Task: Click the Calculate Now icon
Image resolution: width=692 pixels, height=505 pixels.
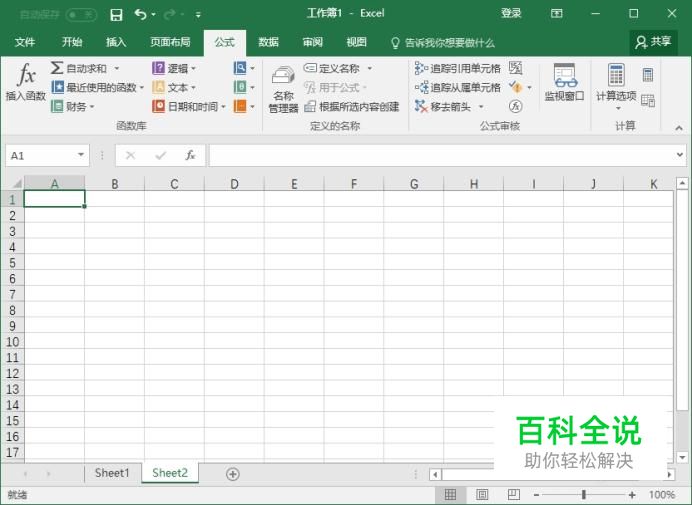Action: coord(647,75)
